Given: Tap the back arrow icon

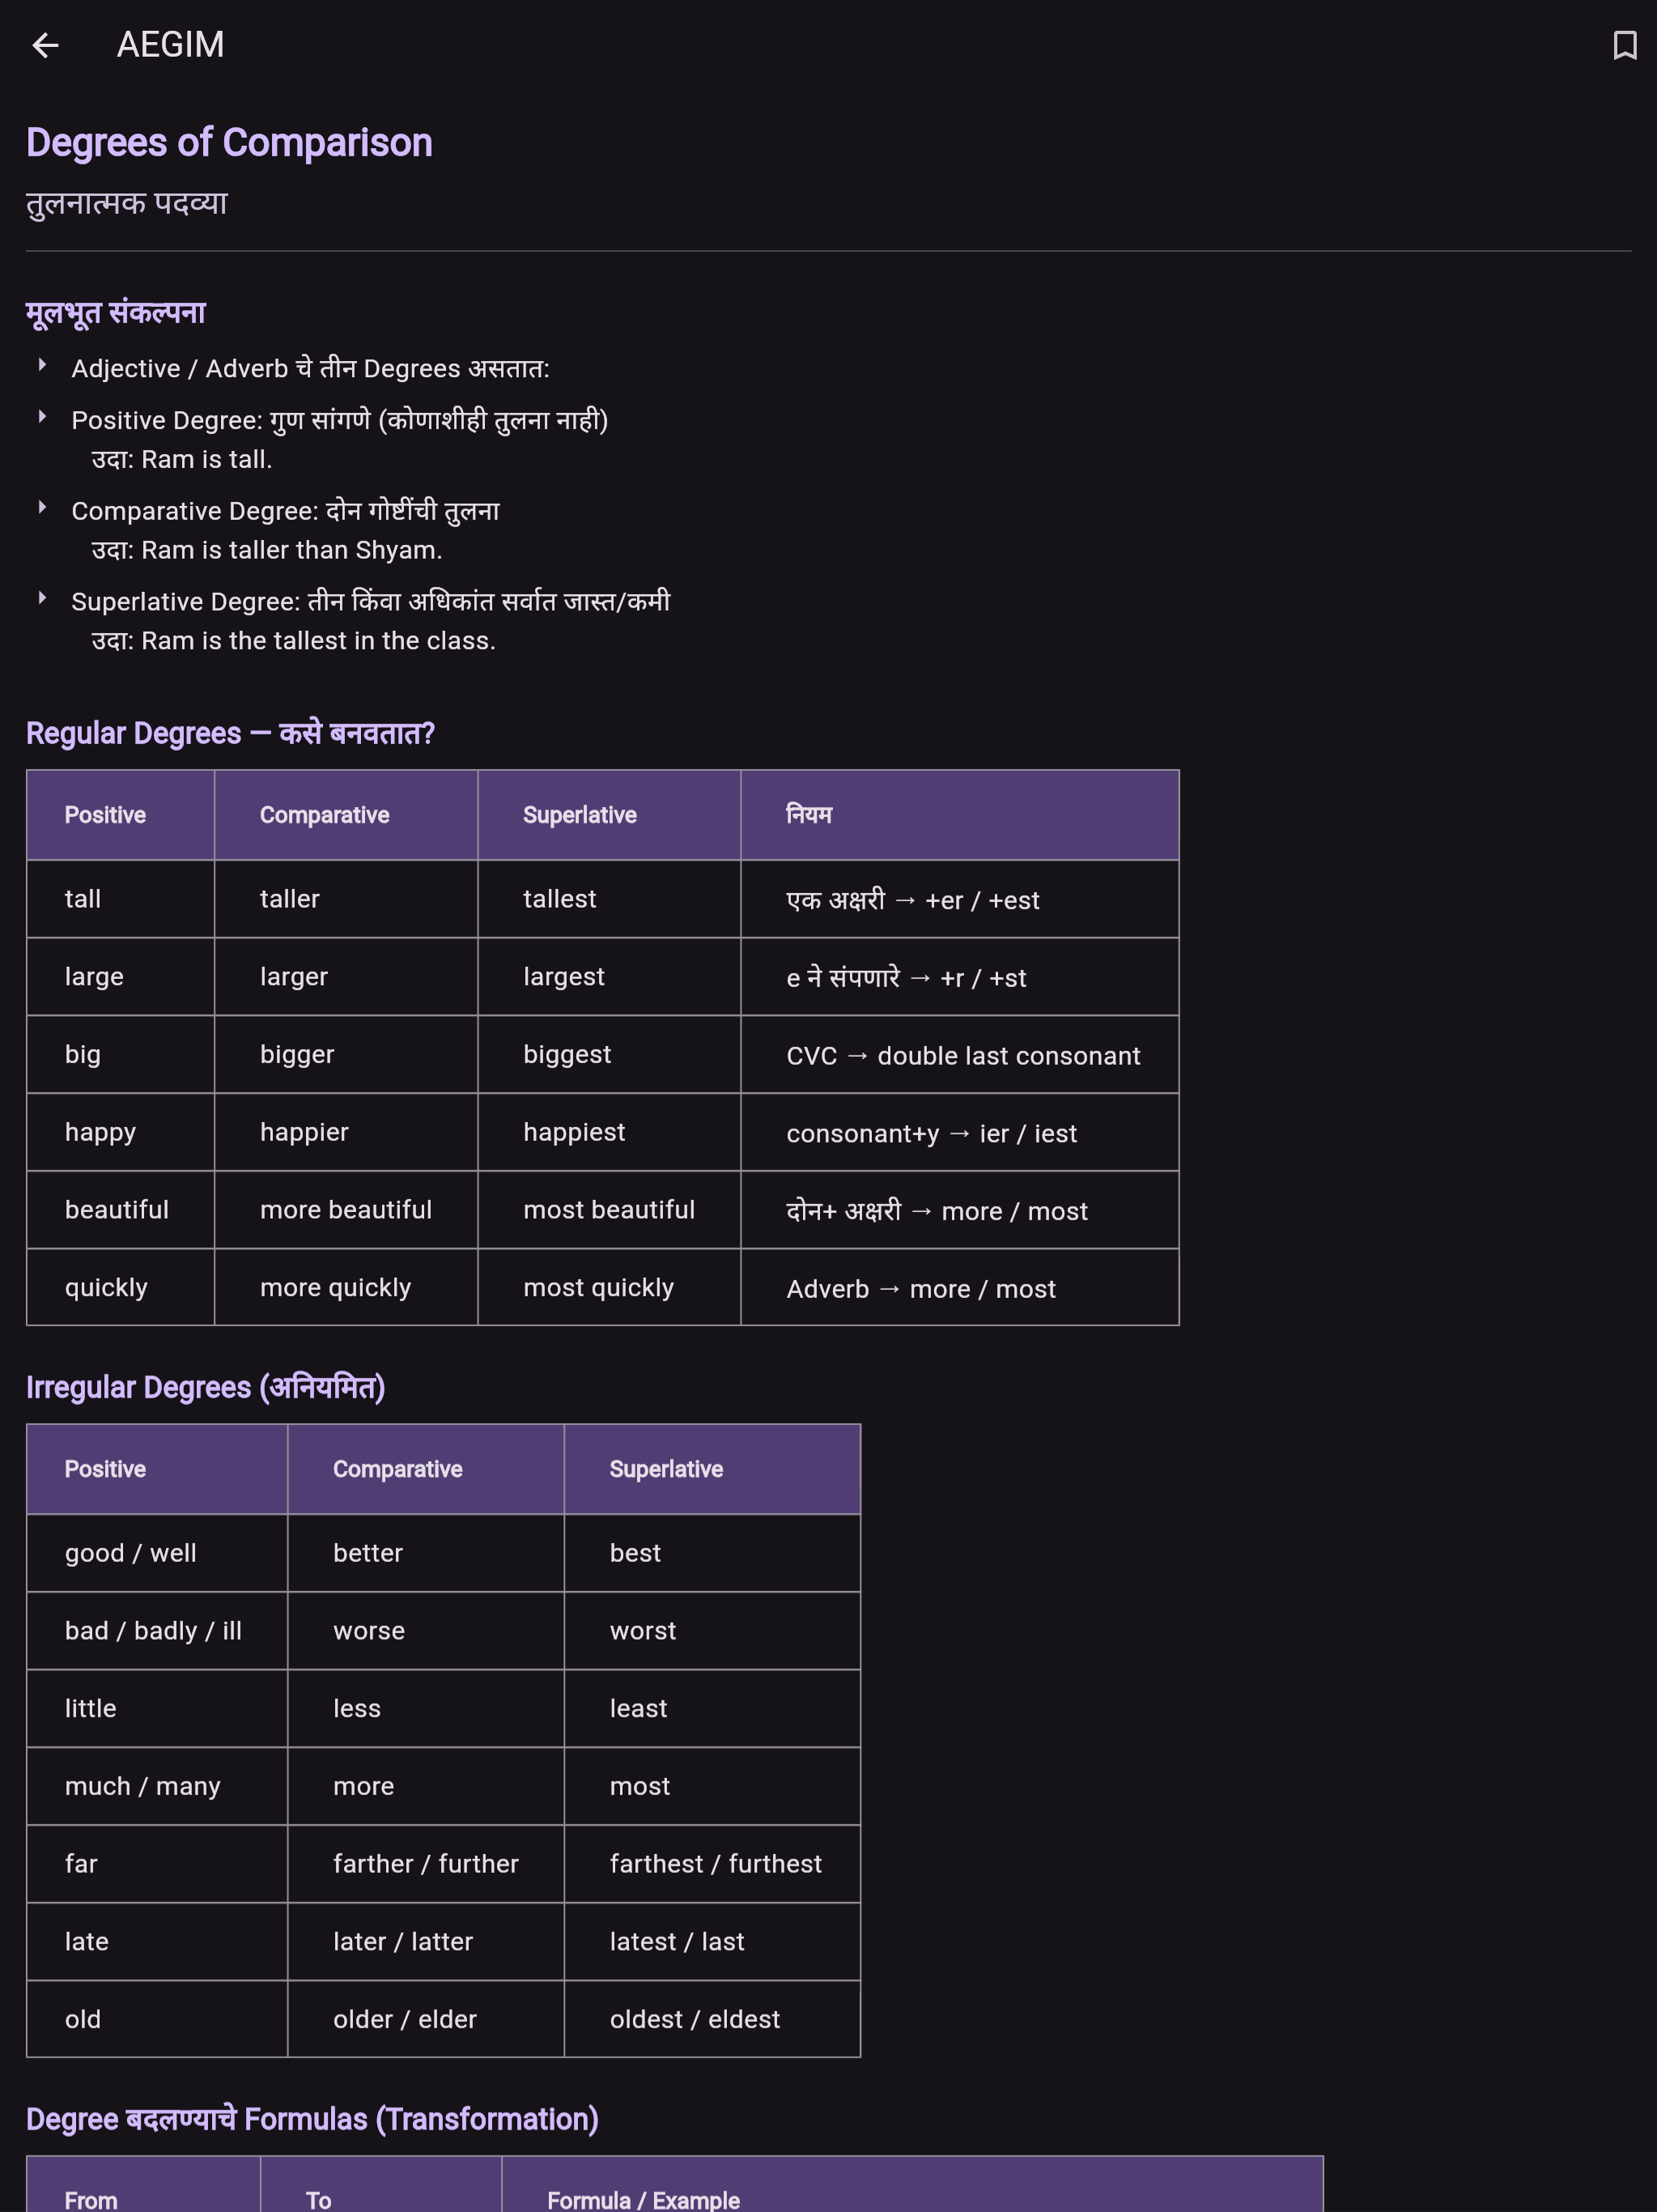Looking at the screenshot, I should [45, 45].
